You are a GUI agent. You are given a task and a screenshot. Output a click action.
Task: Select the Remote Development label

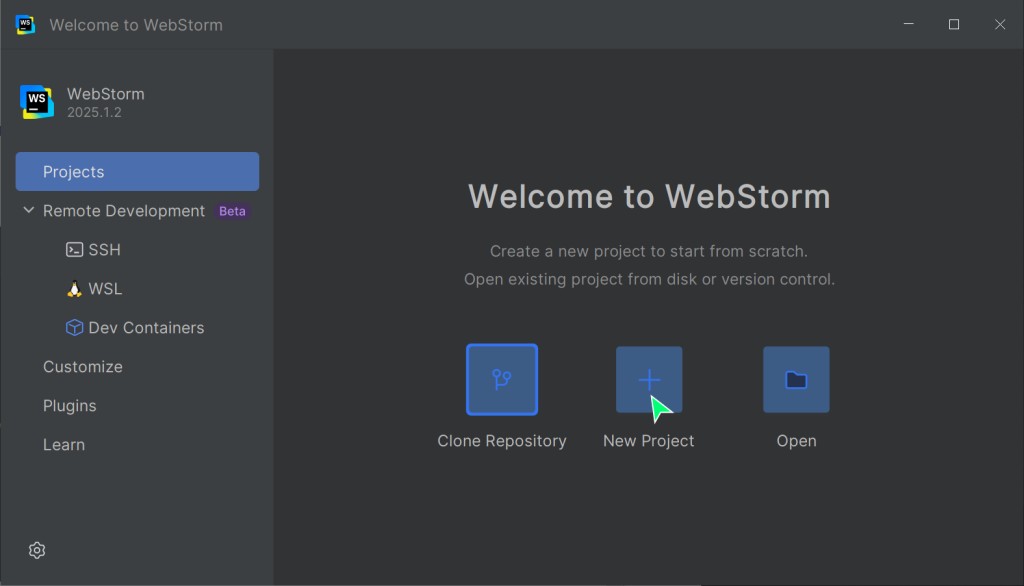pos(124,211)
